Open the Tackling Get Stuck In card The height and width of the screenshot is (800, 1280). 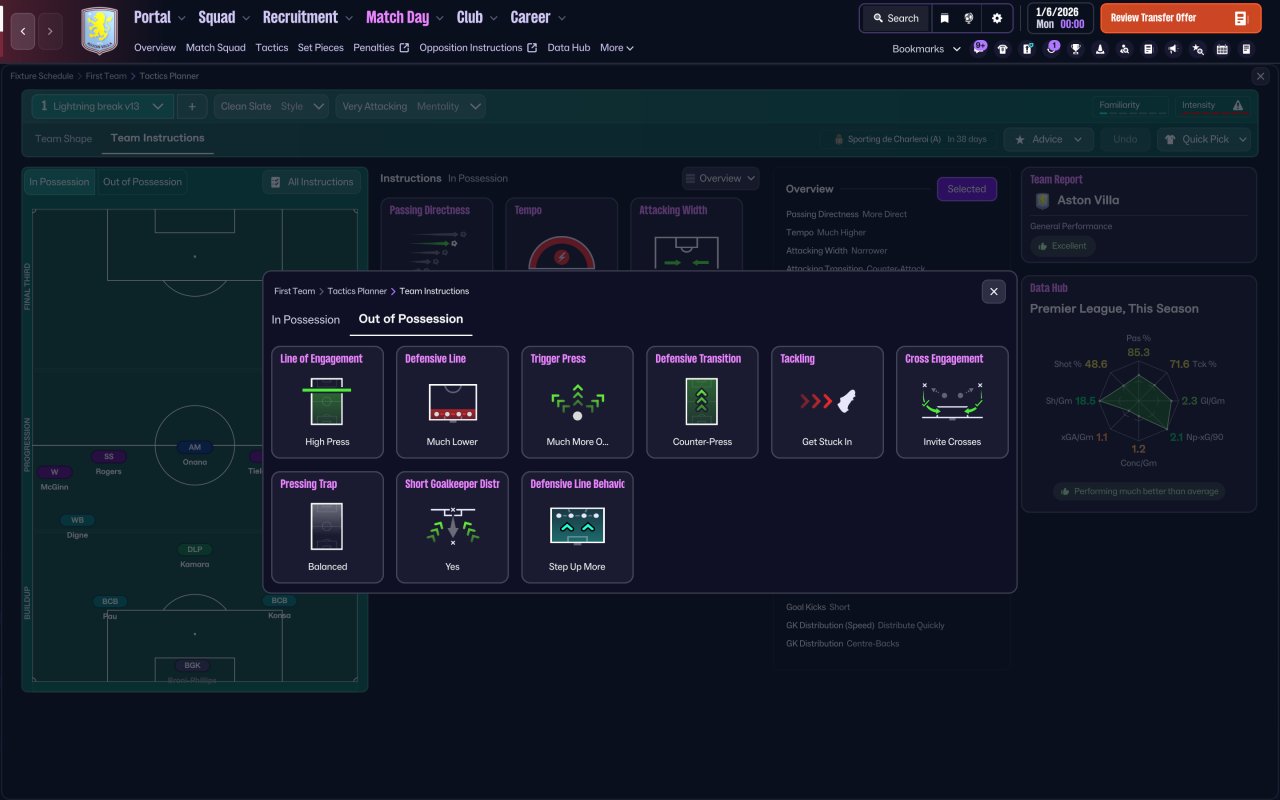[827, 402]
